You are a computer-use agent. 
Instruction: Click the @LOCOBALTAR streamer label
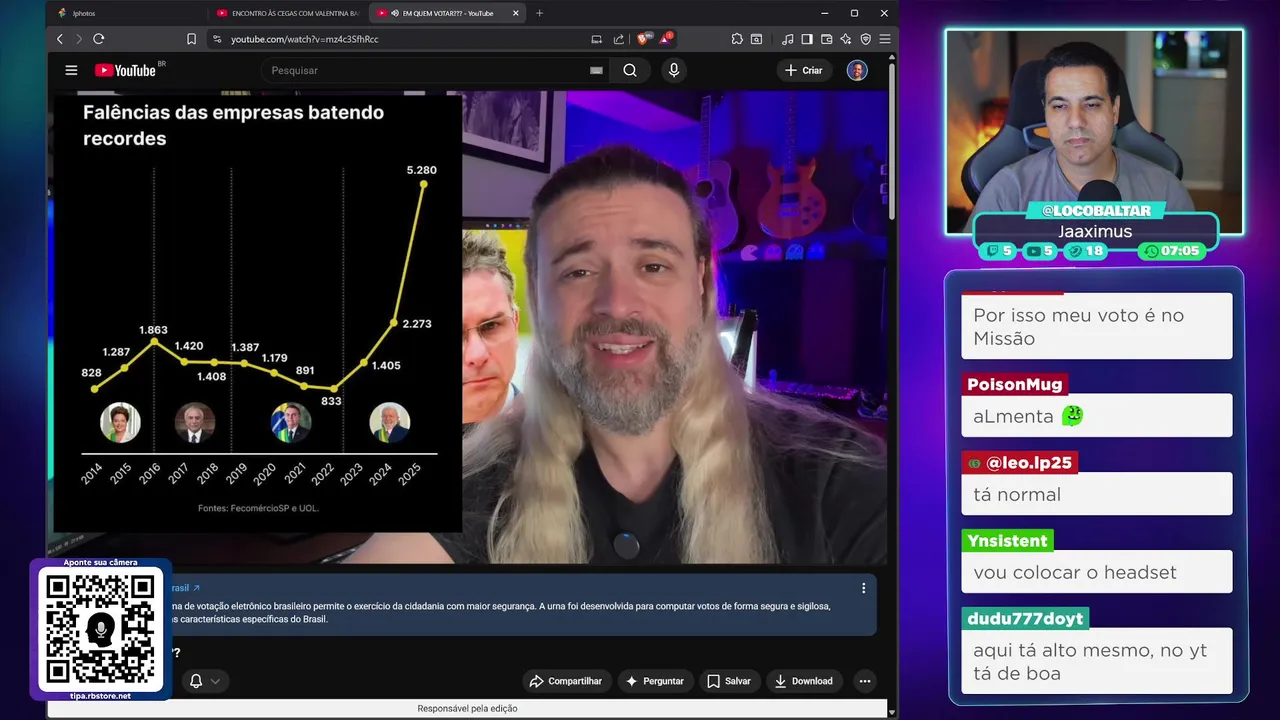1096,210
